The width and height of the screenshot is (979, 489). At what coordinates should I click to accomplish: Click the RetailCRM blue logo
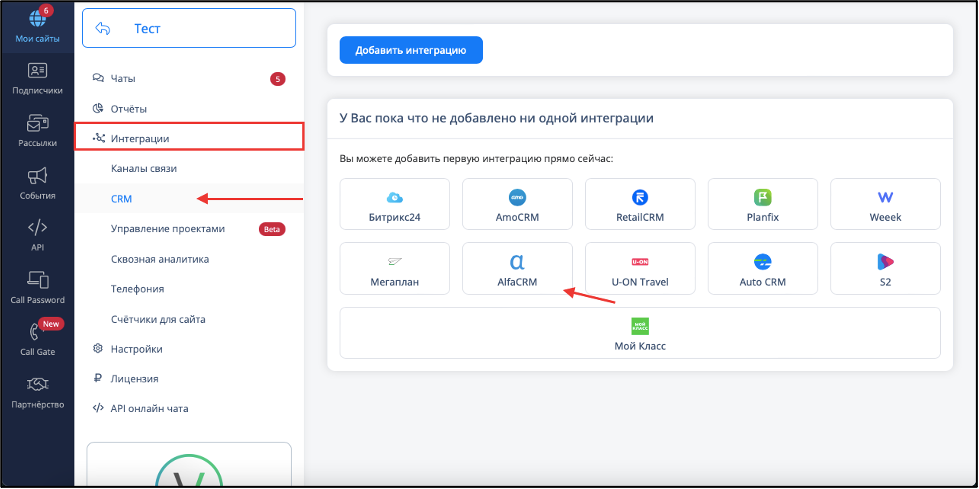point(640,197)
